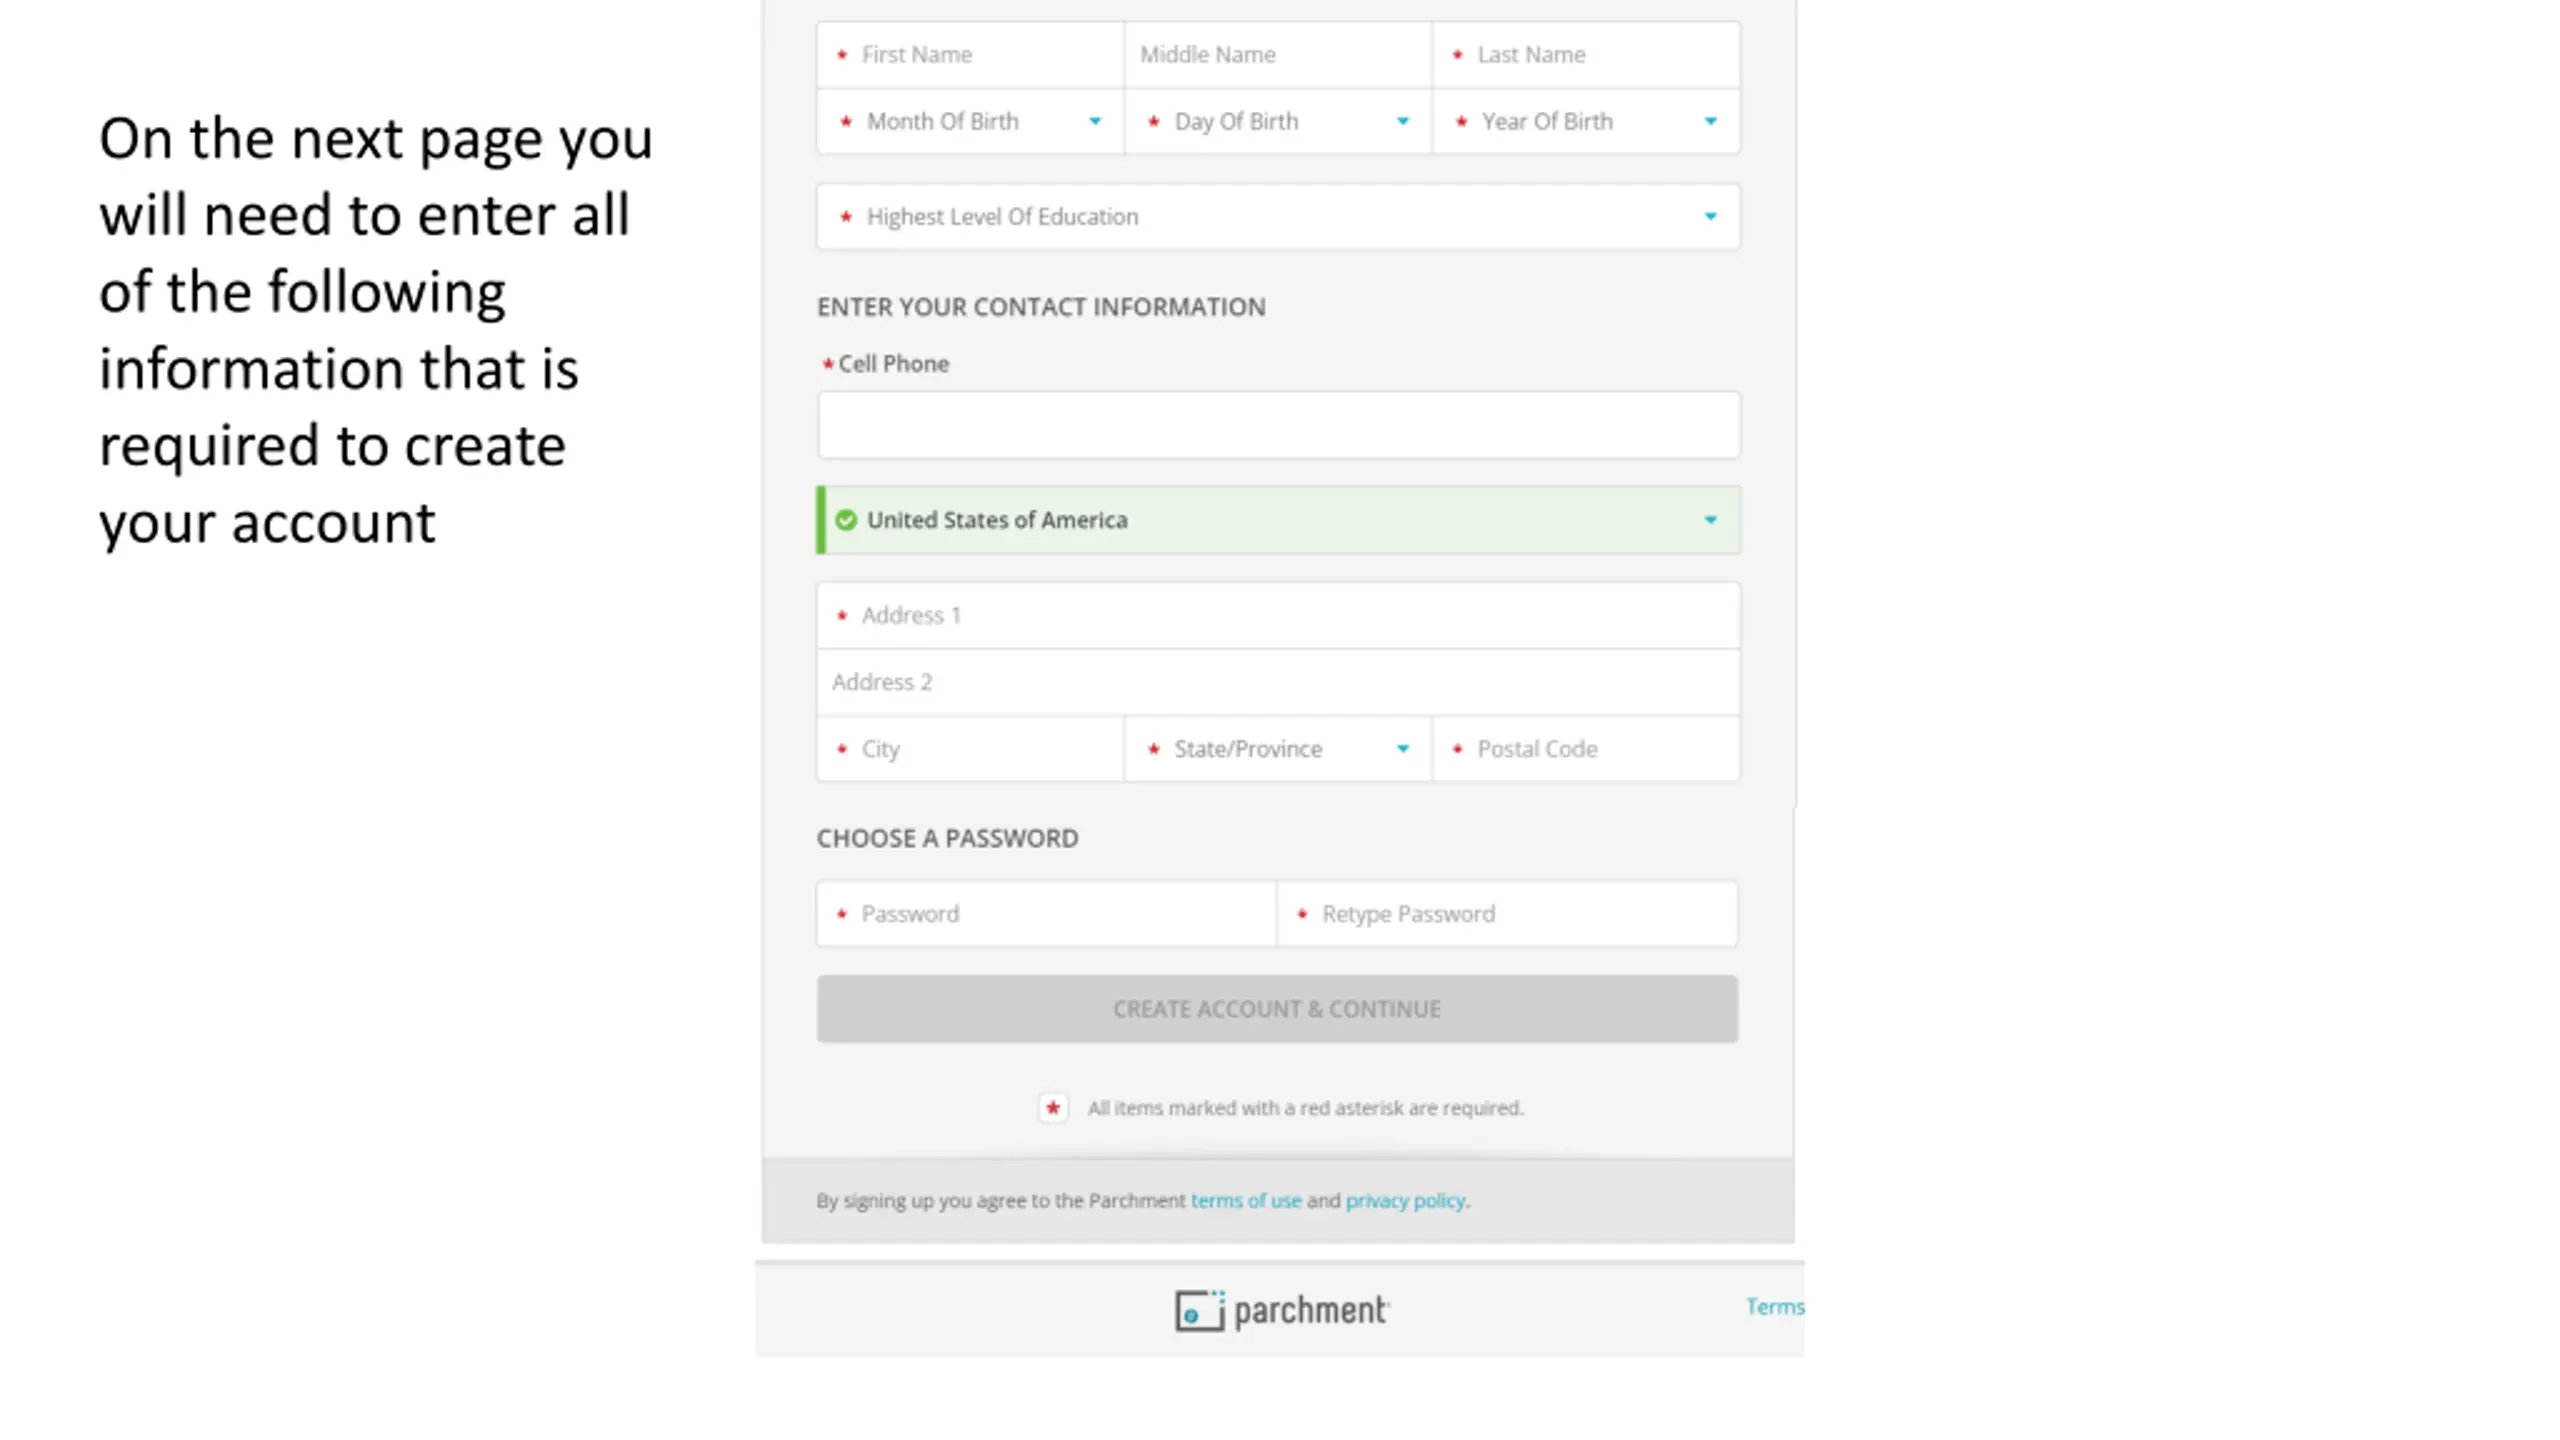Select the Address 1 field
Screen dimensions: 2560x1440
tap(1278, 615)
